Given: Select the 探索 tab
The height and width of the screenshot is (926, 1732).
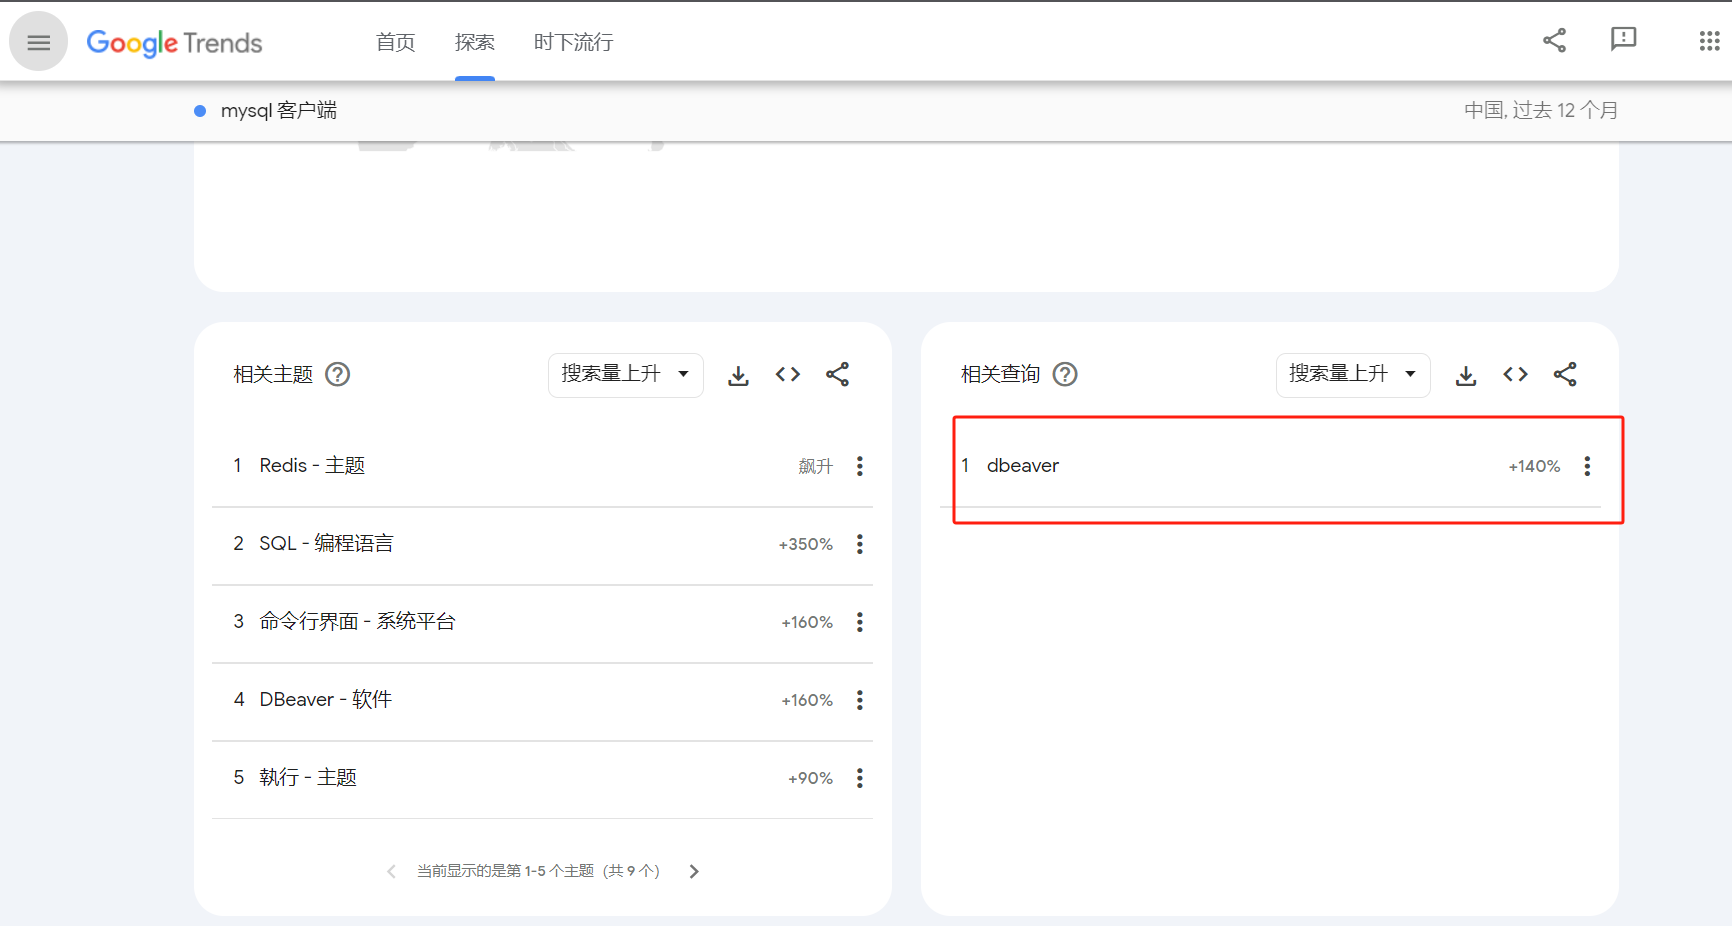Looking at the screenshot, I should pos(474,42).
